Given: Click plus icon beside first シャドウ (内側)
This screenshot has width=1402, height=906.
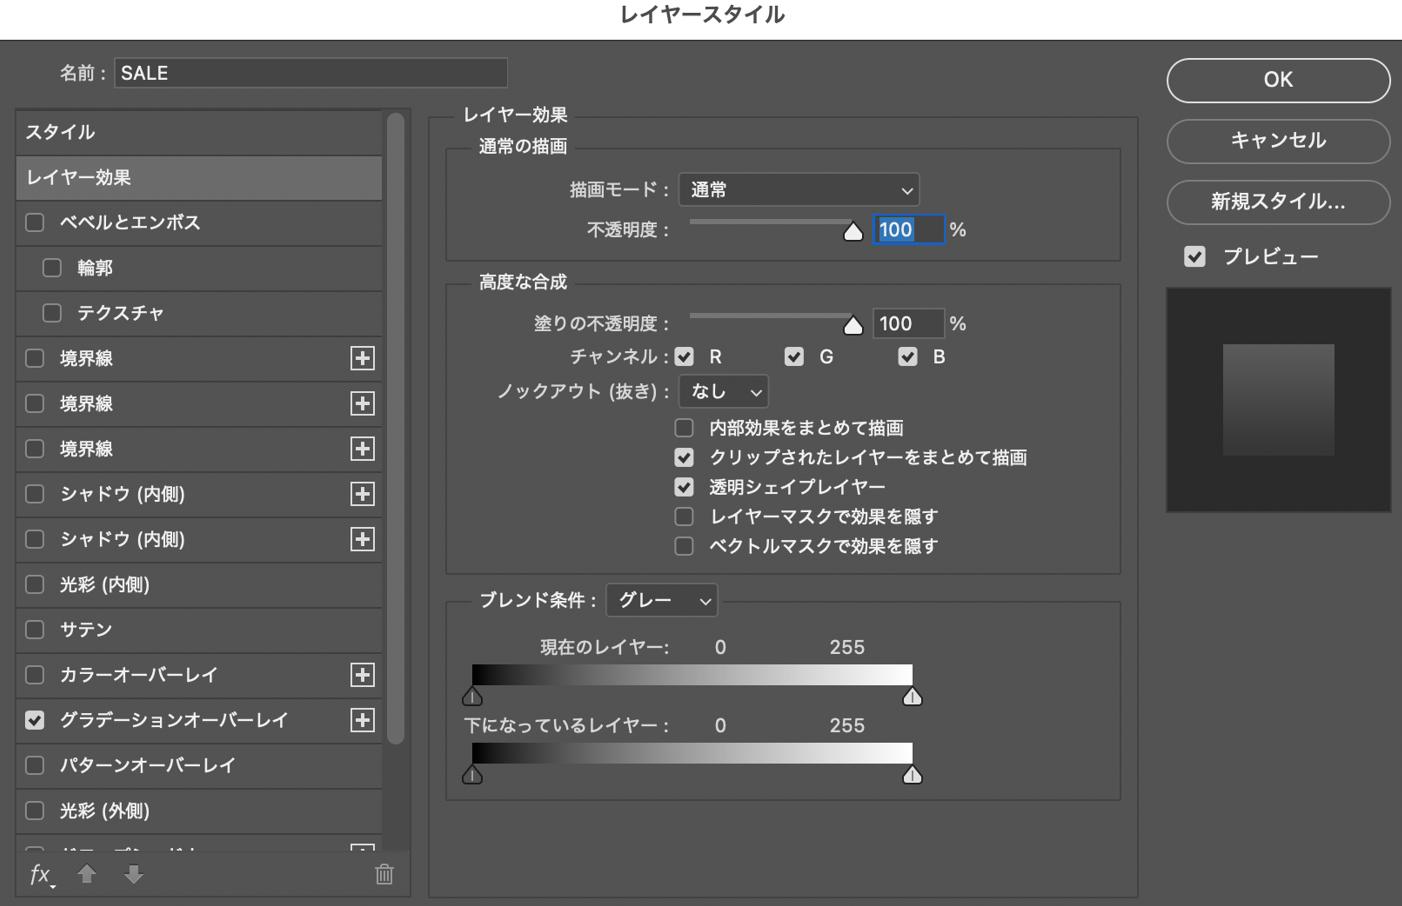Looking at the screenshot, I should coord(362,494).
